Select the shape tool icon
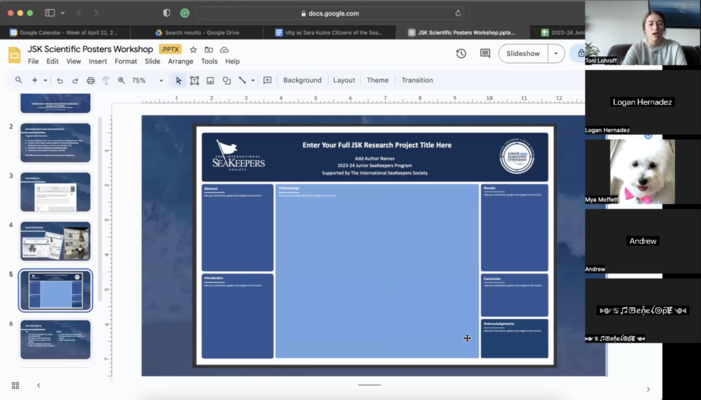 [x=227, y=80]
